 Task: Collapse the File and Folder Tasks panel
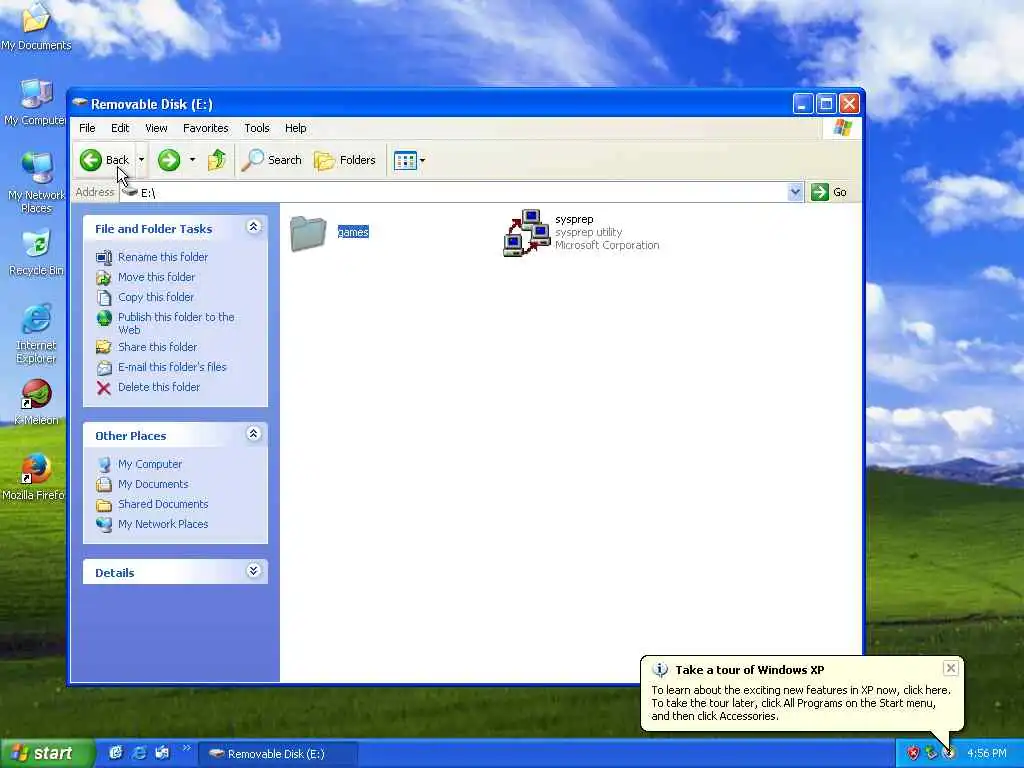click(253, 227)
